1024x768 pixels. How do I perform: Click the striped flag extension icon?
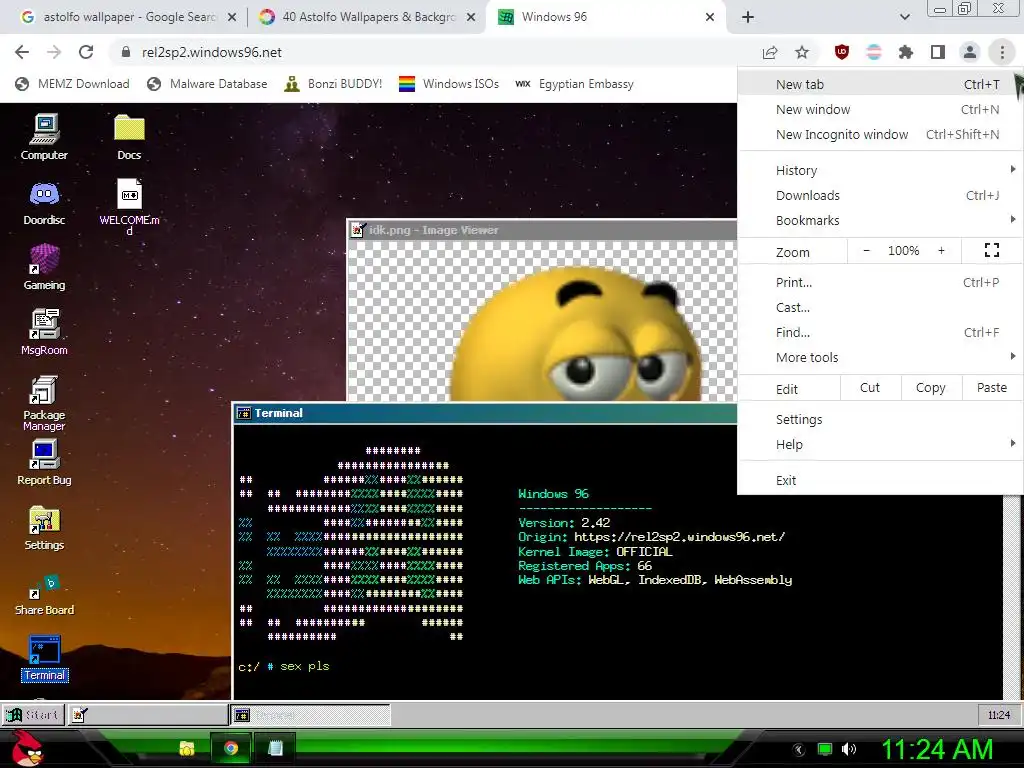coord(874,52)
